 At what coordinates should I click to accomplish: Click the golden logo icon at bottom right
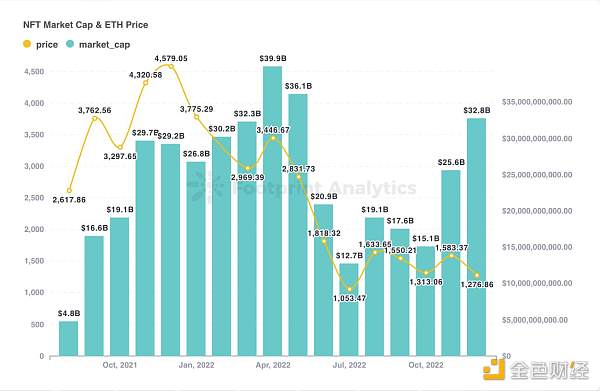click(494, 369)
